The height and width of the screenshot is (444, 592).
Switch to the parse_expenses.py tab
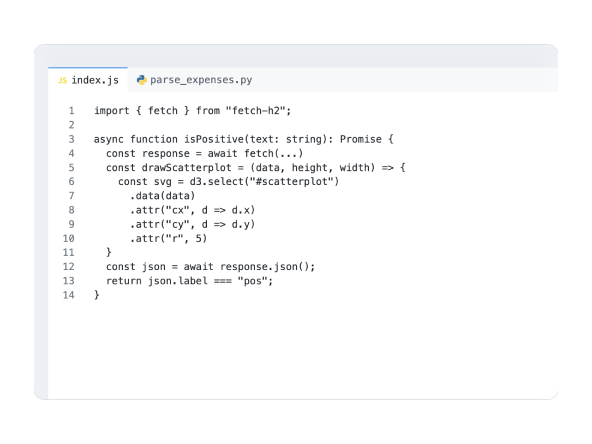[x=194, y=80]
